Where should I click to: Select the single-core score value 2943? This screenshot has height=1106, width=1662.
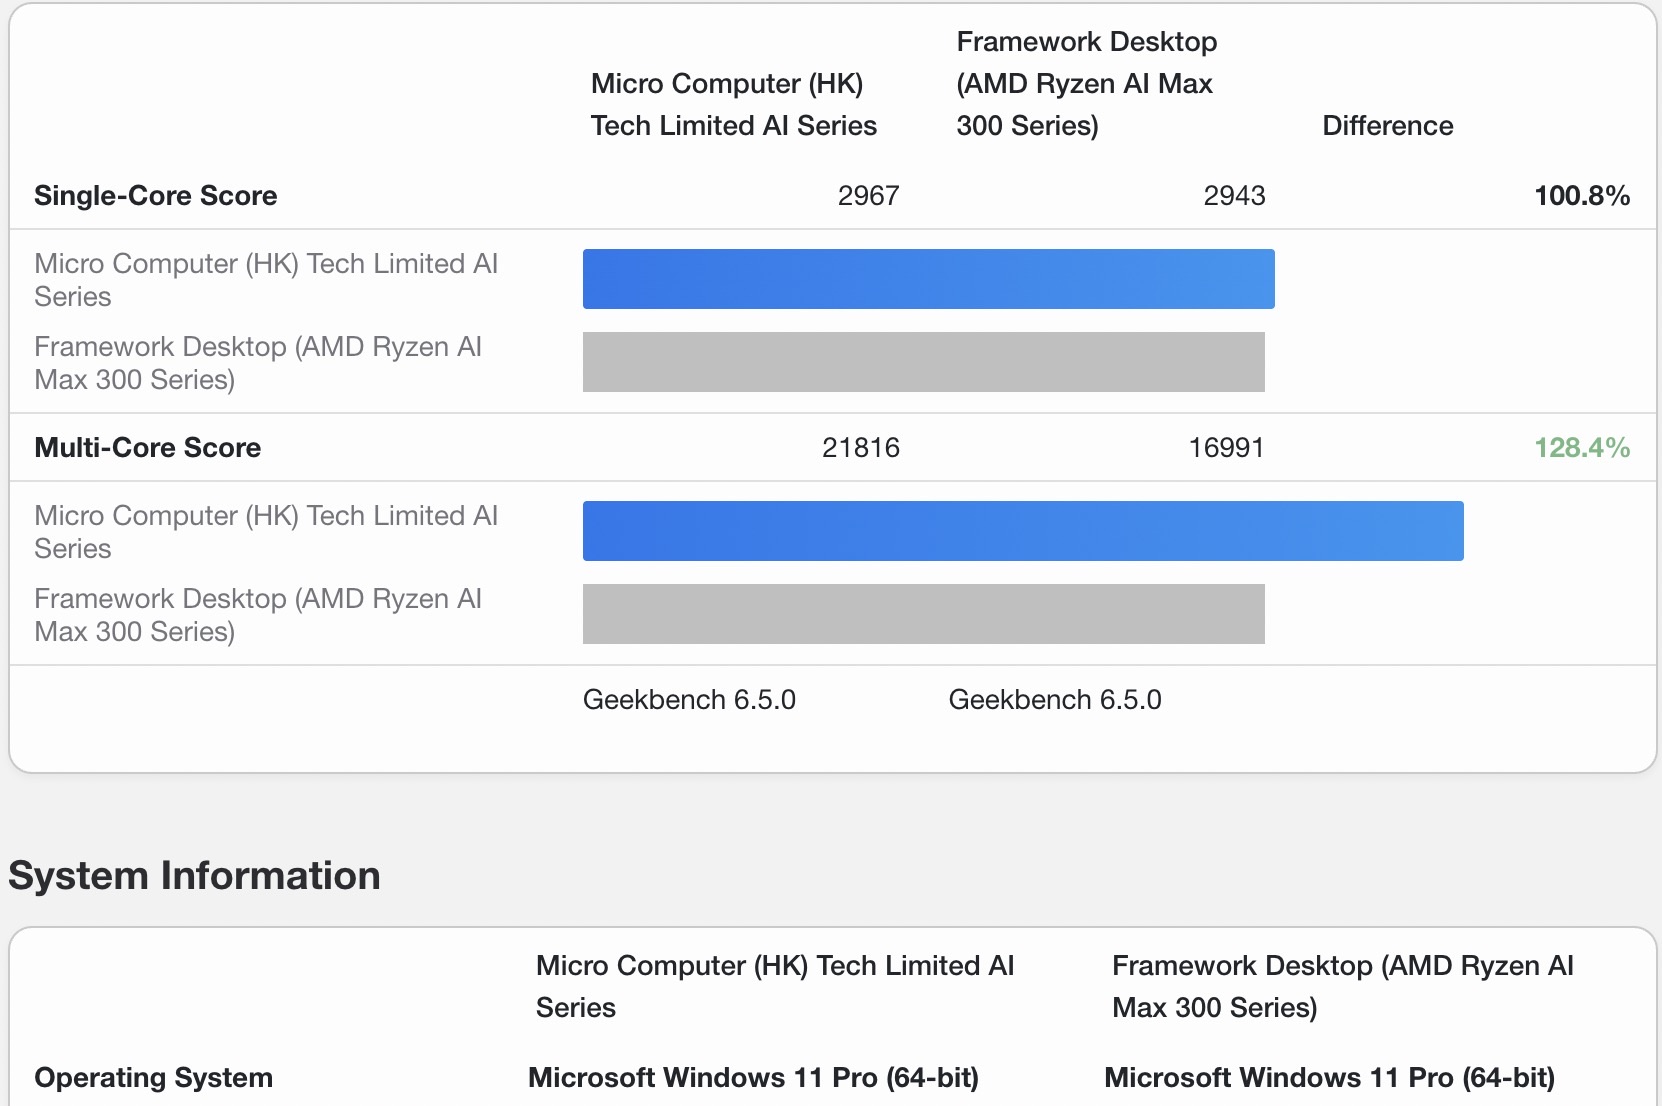point(1234,196)
